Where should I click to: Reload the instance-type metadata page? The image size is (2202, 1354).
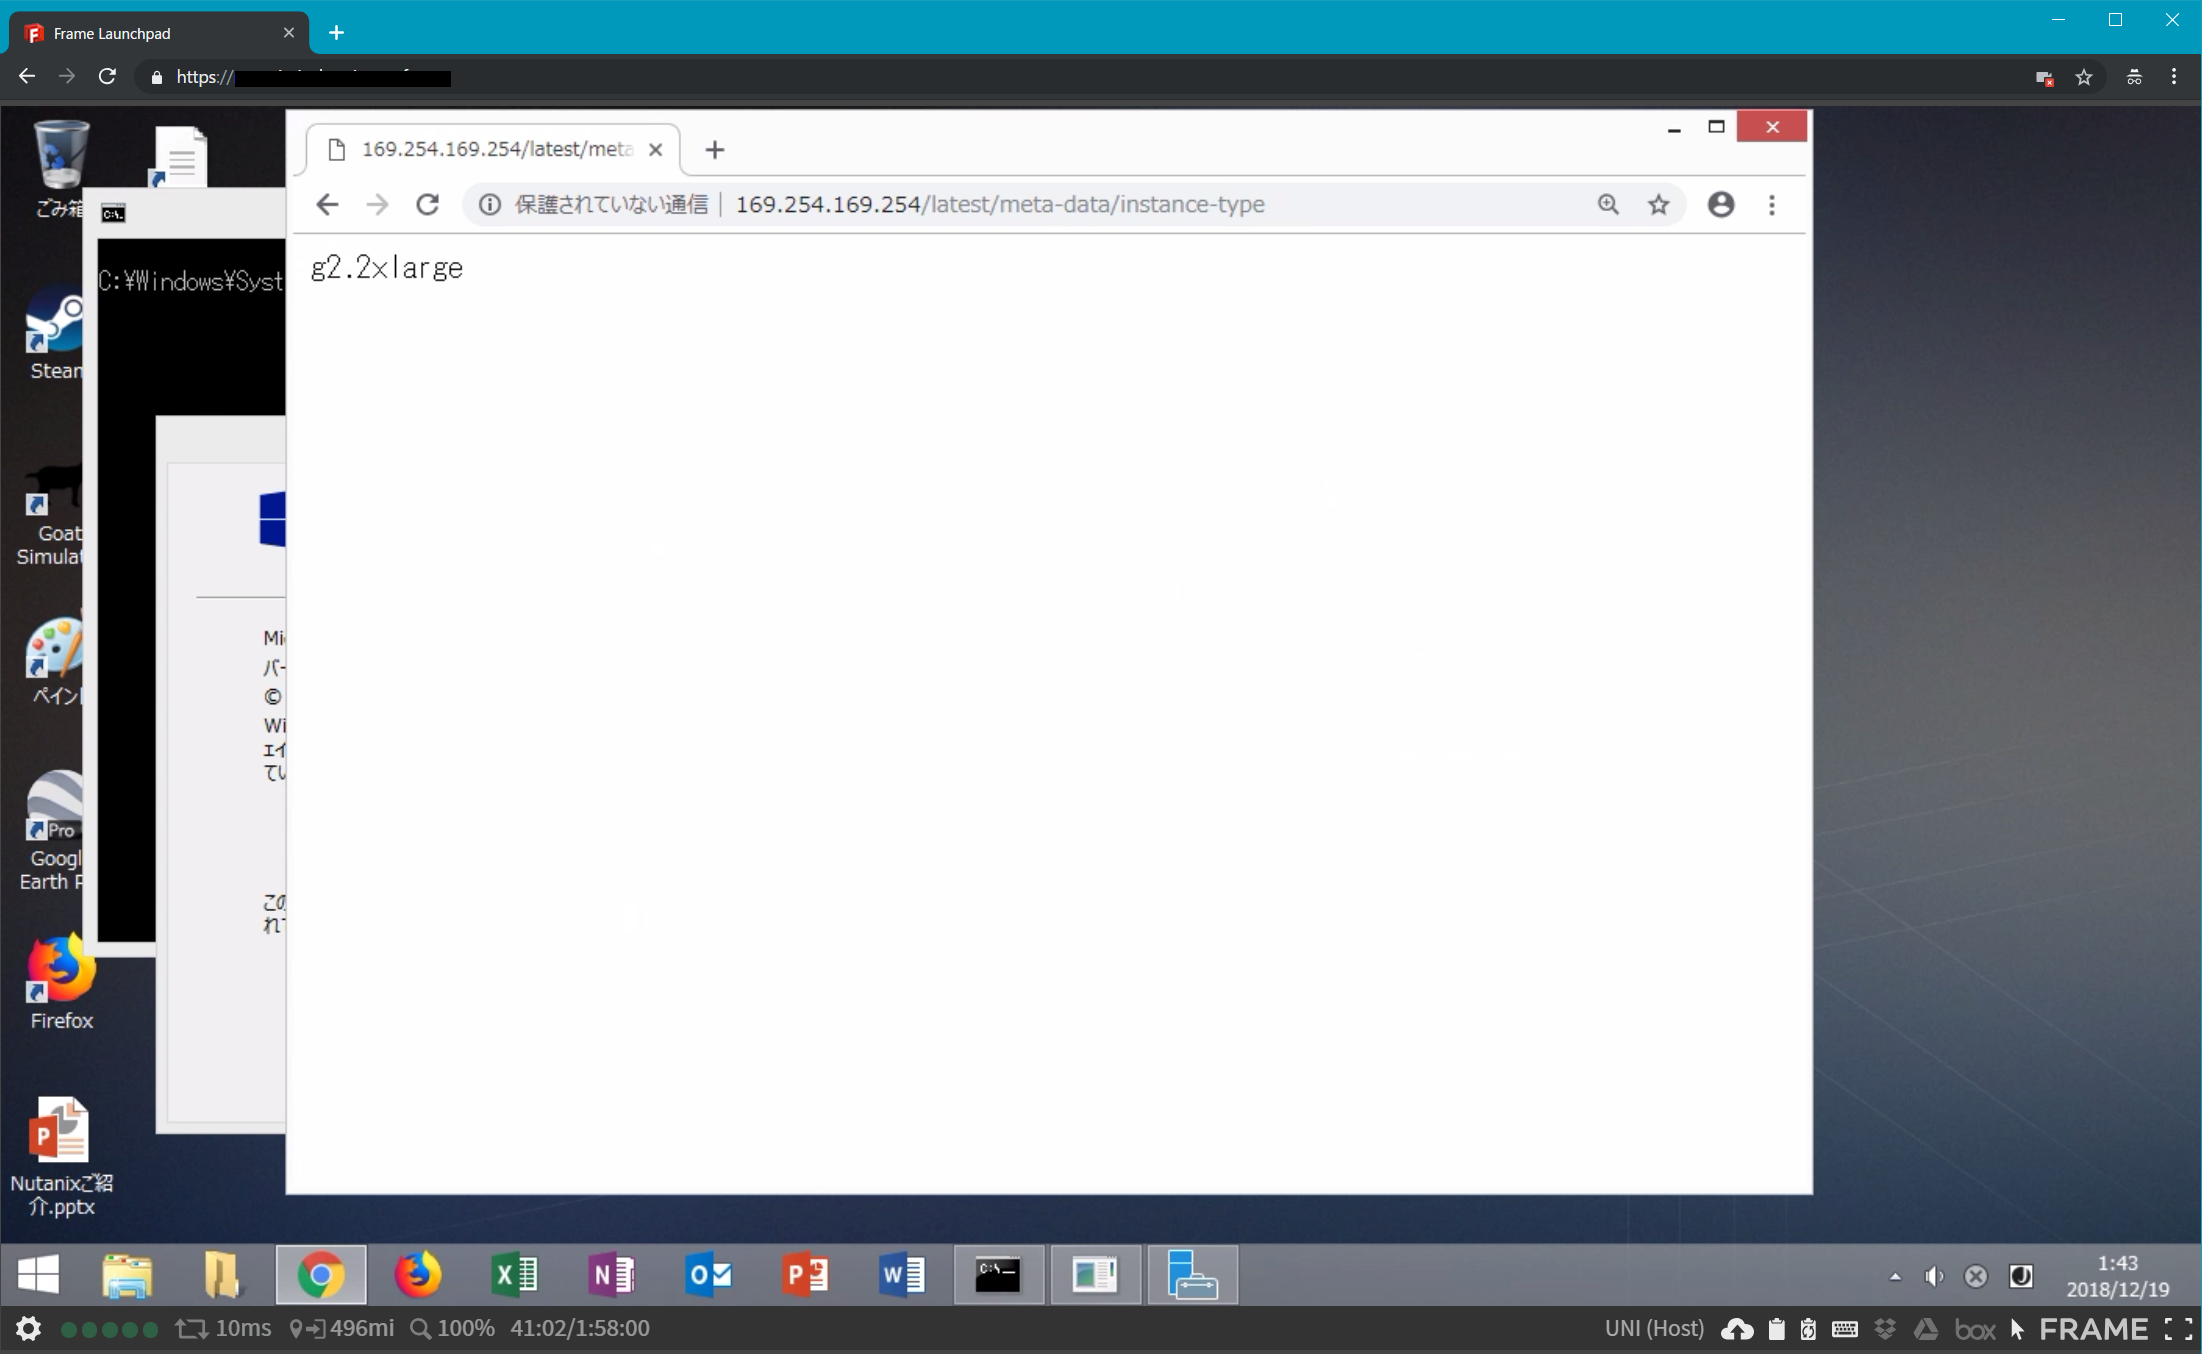click(x=428, y=205)
